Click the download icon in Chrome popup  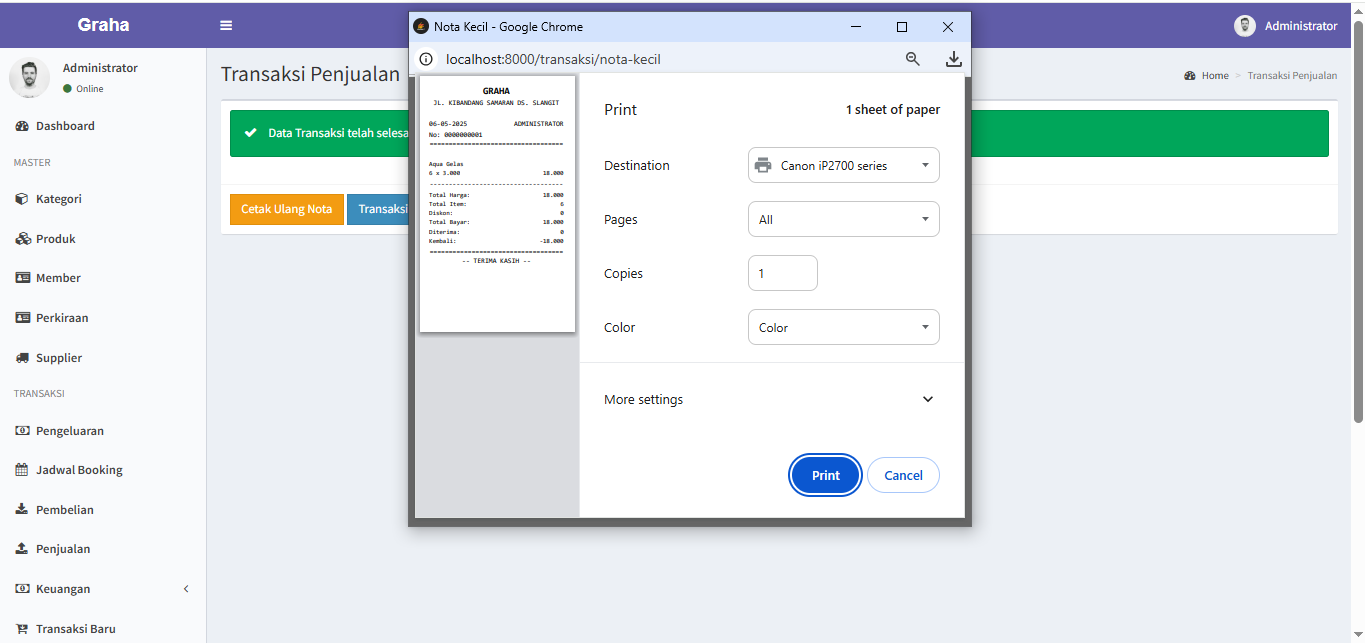[x=953, y=59]
